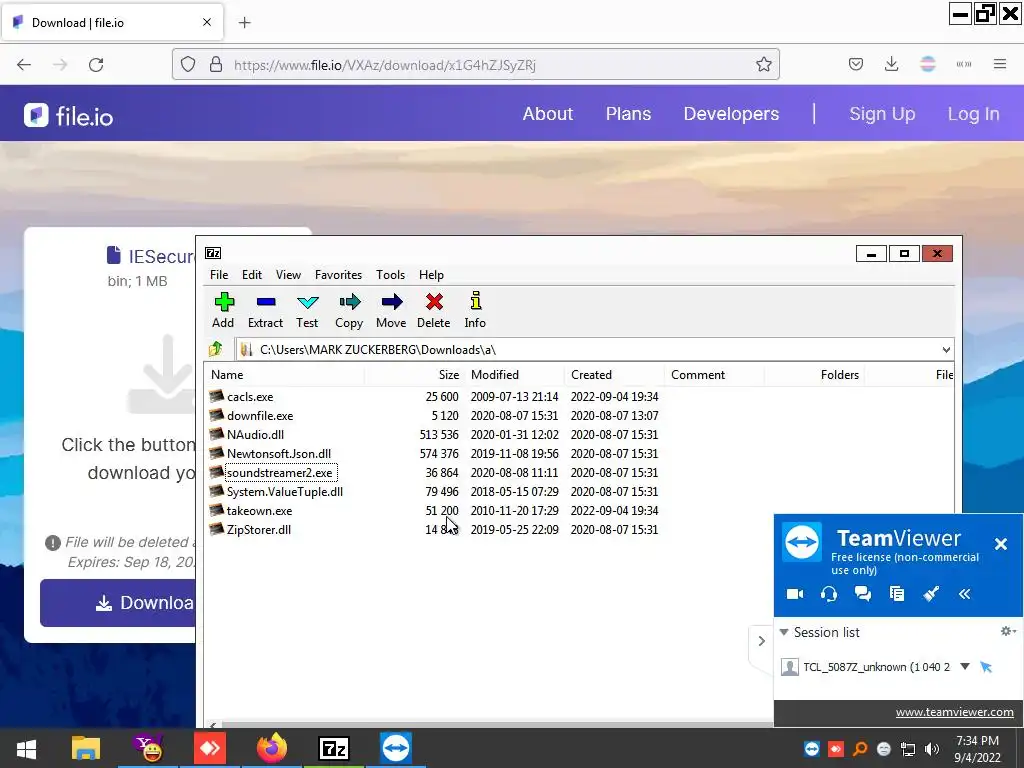Click the Download button on file.io

coord(118,603)
